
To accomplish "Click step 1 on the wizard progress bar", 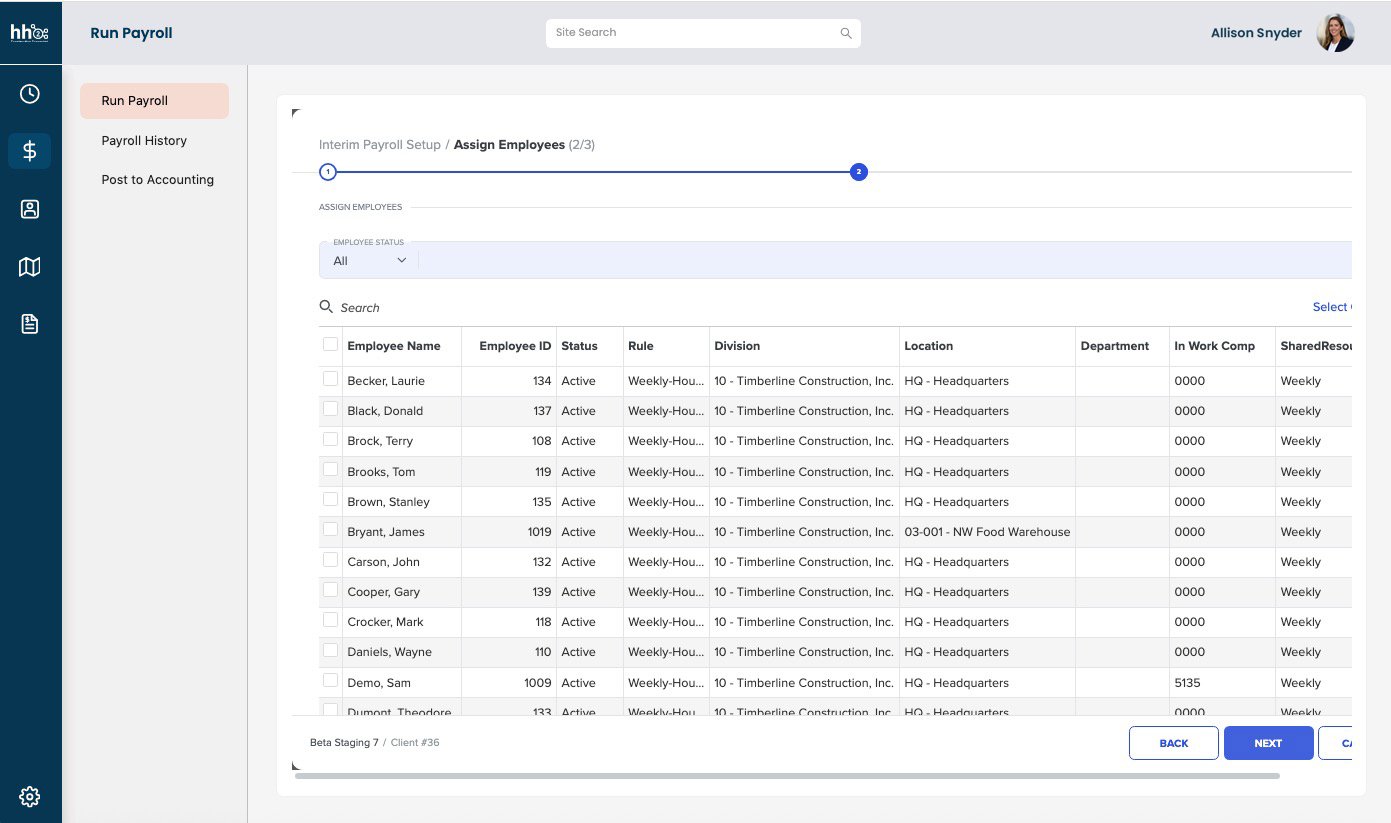I will click(327, 171).
